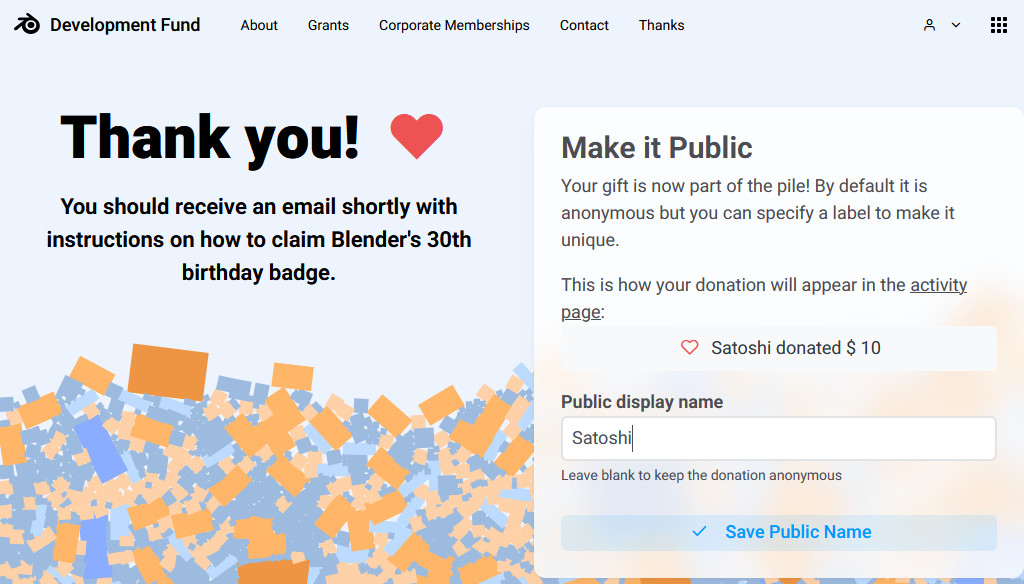
Task: Click the large orange block in the pile
Action: point(168,371)
